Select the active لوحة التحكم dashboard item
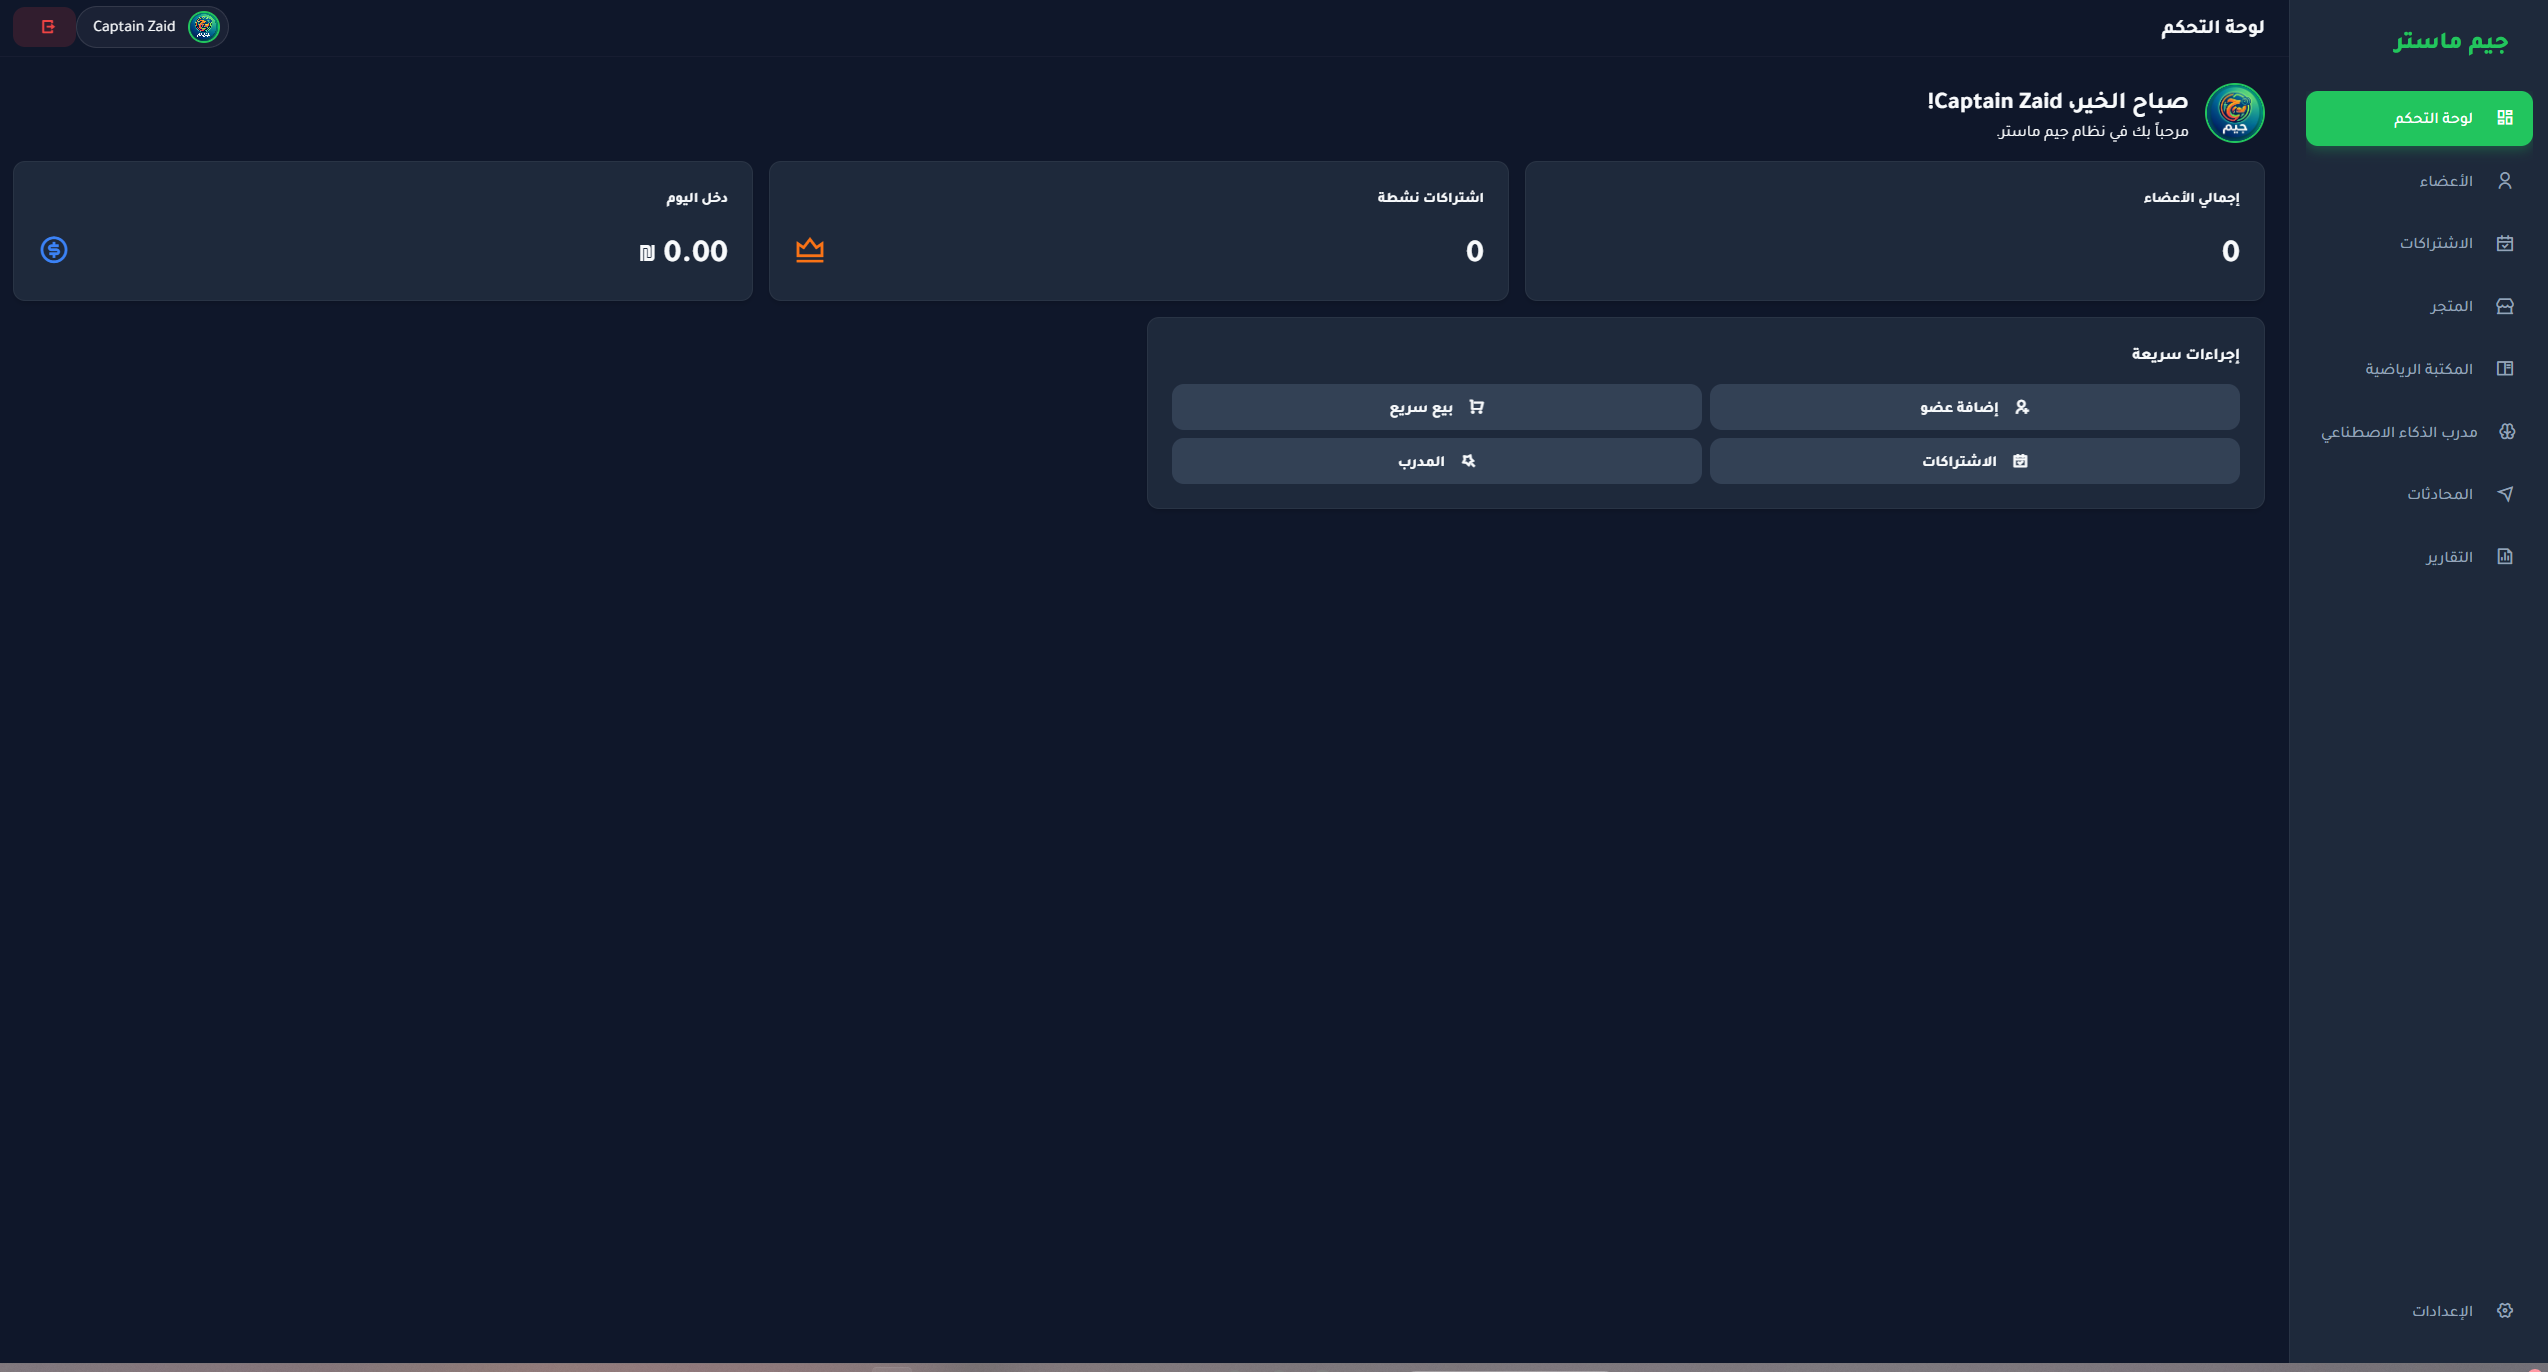2548x1372 pixels. (x=2418, y=119)
